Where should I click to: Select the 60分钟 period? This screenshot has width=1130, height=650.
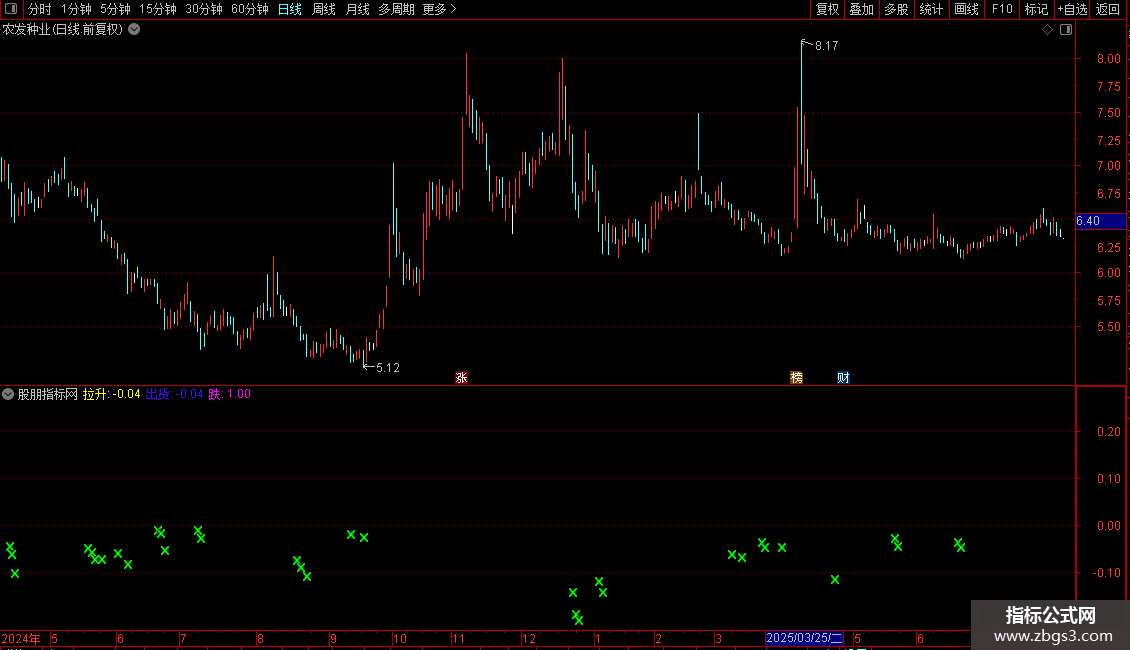tap(249, 9)
